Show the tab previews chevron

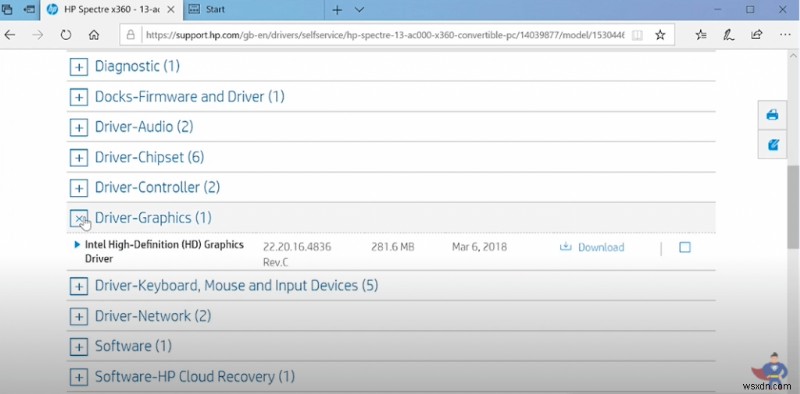[359, 10]
